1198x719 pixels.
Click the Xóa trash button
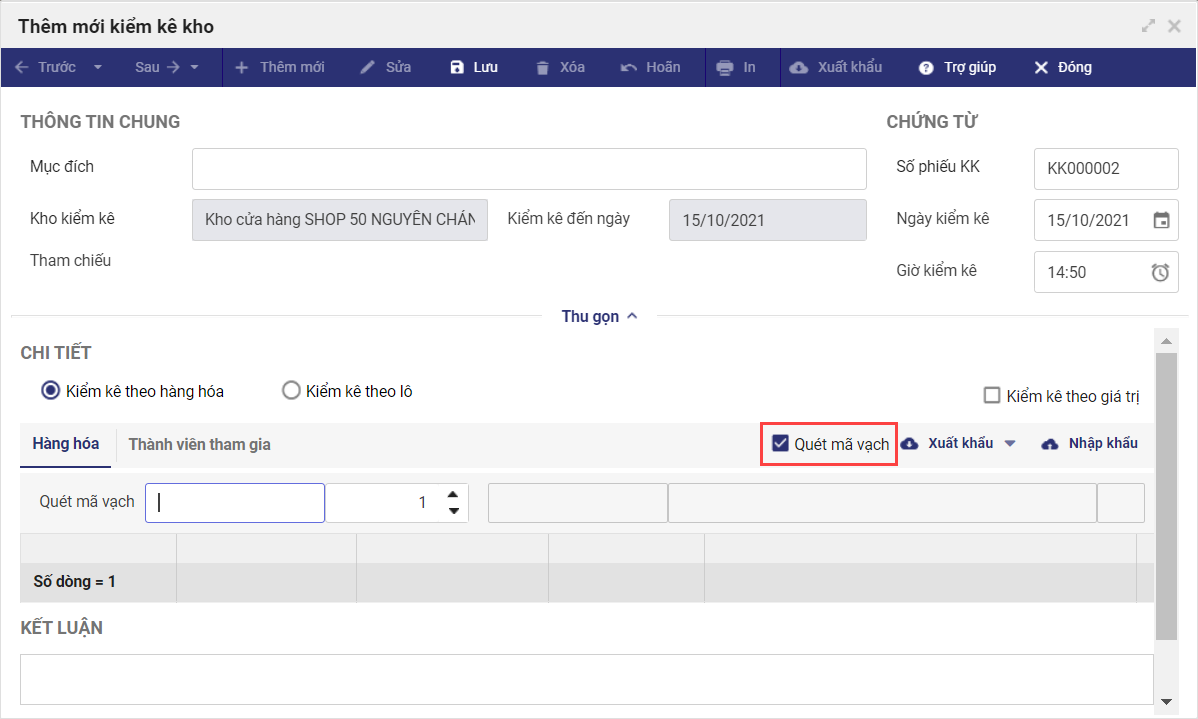pyautogui.click(x=560, y=67)
